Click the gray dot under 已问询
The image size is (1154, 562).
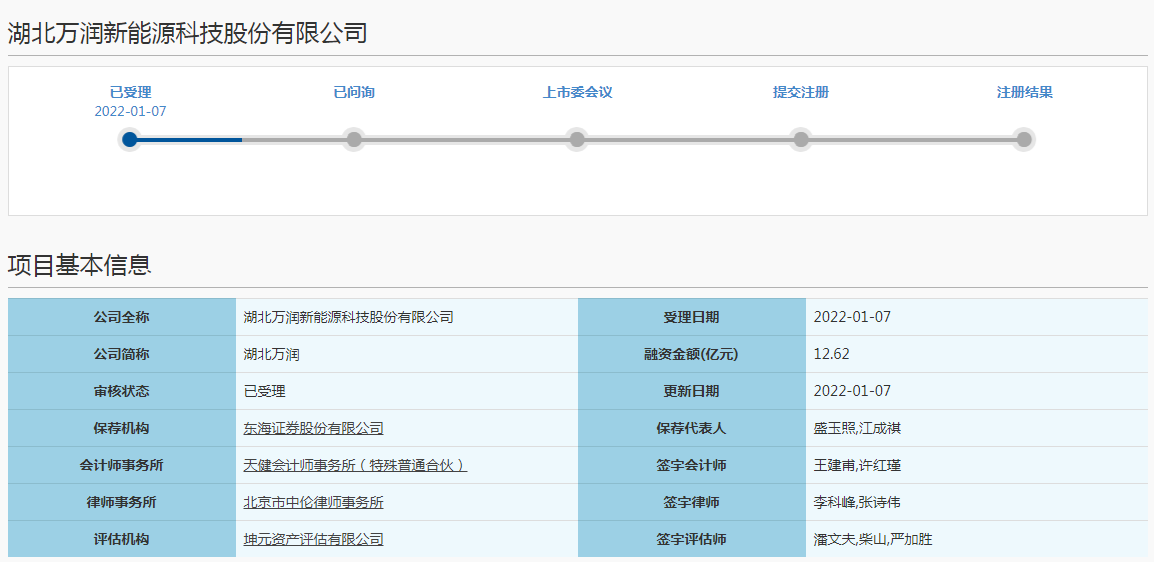click(353, 140)
